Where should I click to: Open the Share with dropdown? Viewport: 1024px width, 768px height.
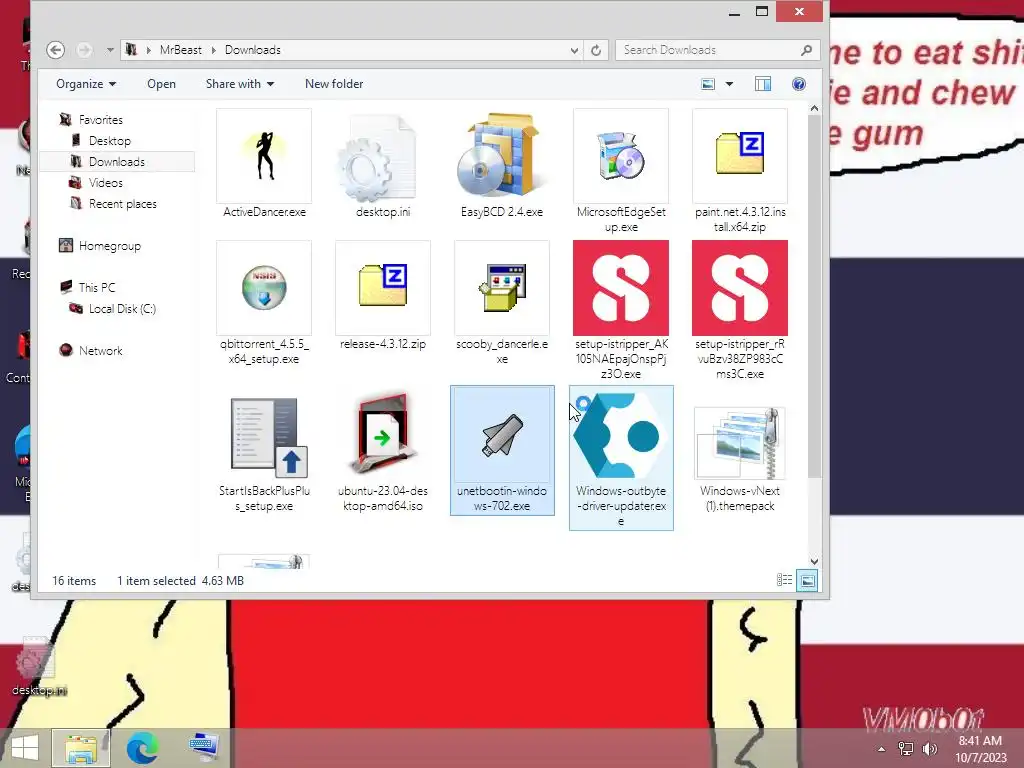pyautogui.click(x=240, y=84)
